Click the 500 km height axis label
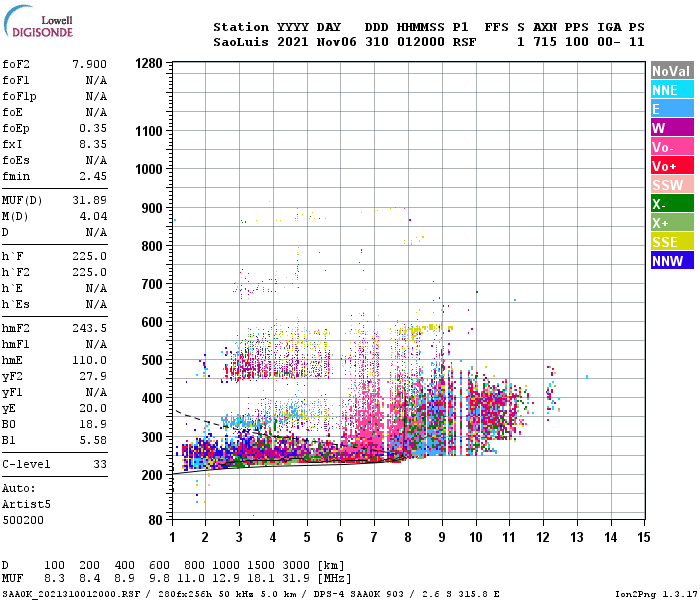The height and width of the screenshot is (600, 700). click(152, 360)
